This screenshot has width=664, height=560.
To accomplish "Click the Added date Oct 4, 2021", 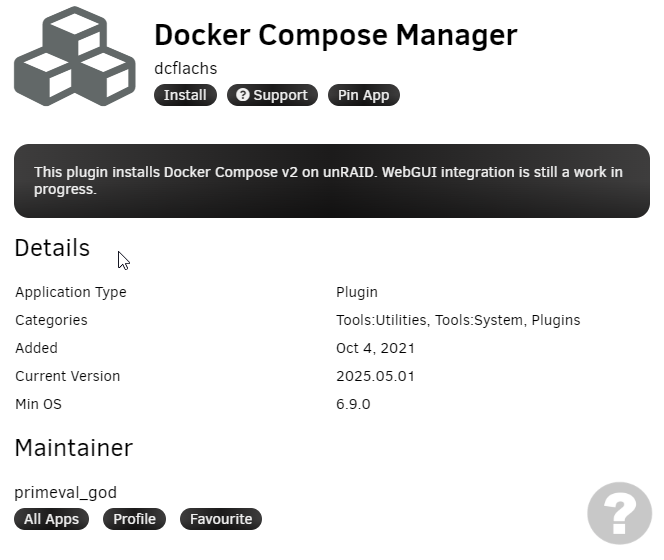I will point(375,348).
